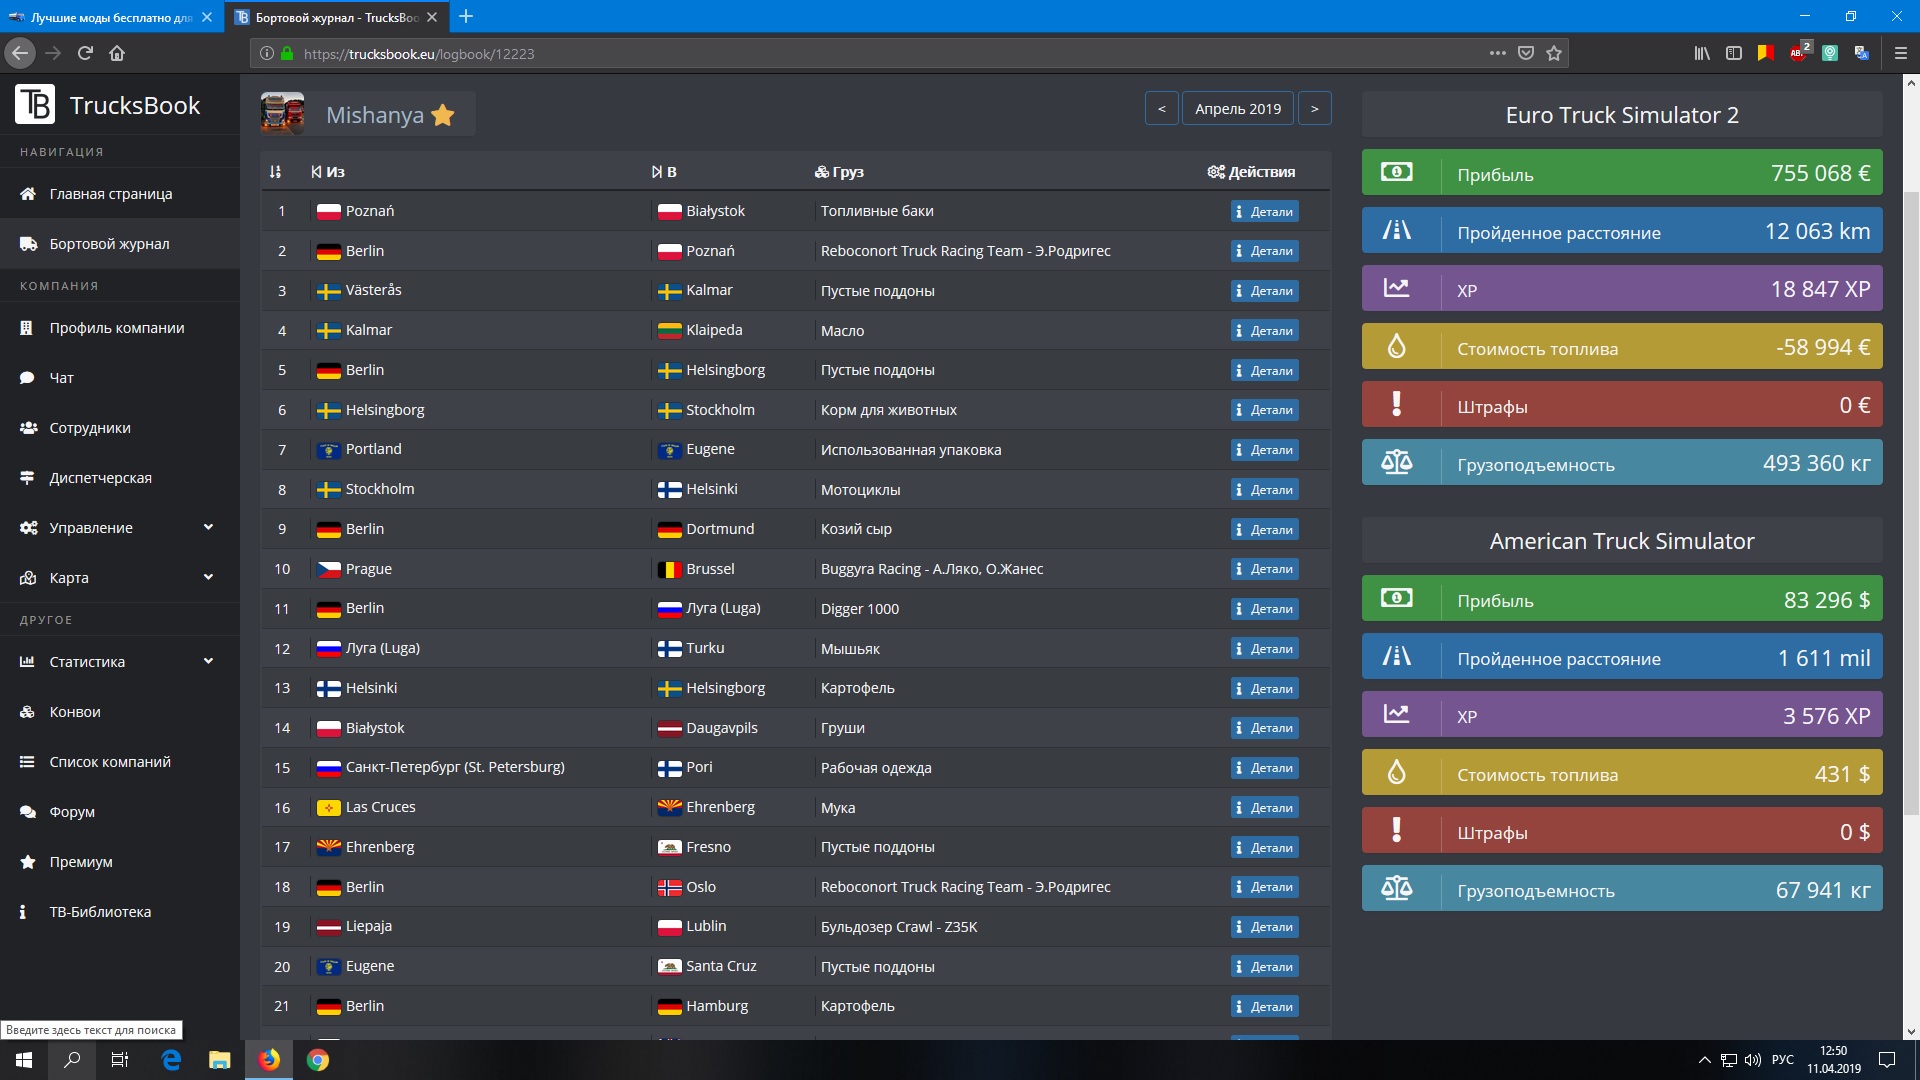Viewport: 1920px width, 1080px height.
Task: Open Бортовой журнал truck icon
Action: click(x=27, y=243)
